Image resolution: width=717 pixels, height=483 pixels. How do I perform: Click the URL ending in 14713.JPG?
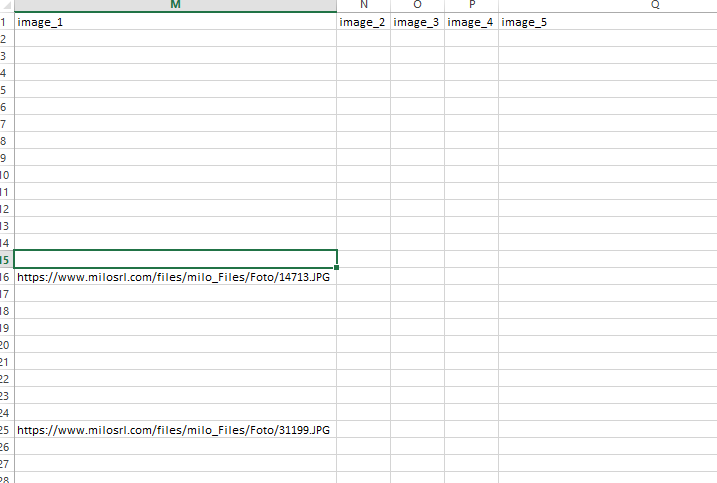point(173,277)
